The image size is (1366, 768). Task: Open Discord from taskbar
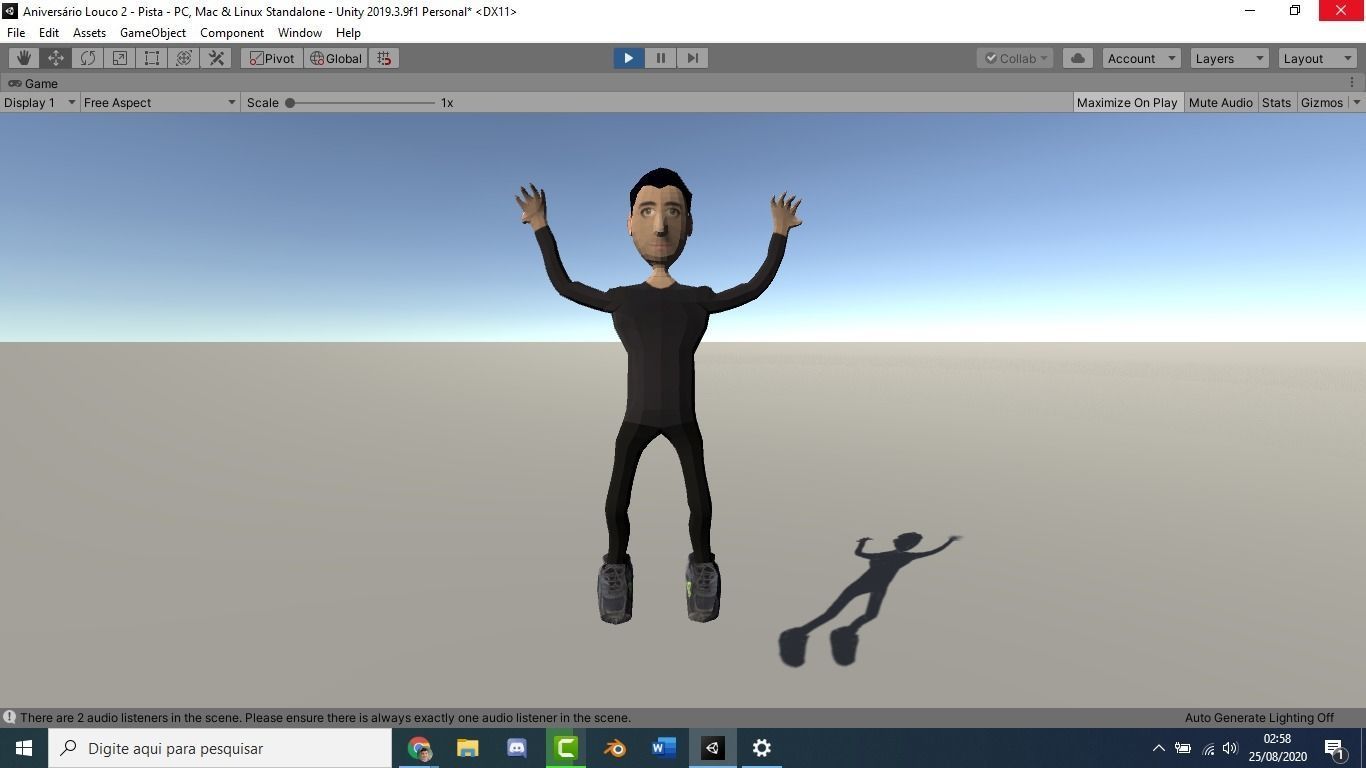click(517, 748)
